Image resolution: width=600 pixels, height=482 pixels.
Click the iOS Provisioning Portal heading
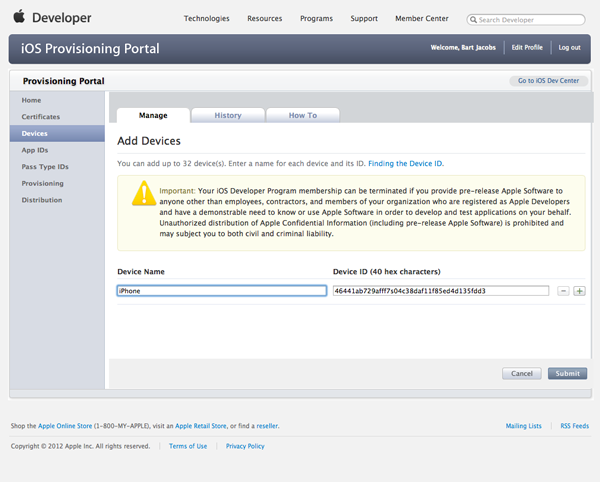pos(90,49)
